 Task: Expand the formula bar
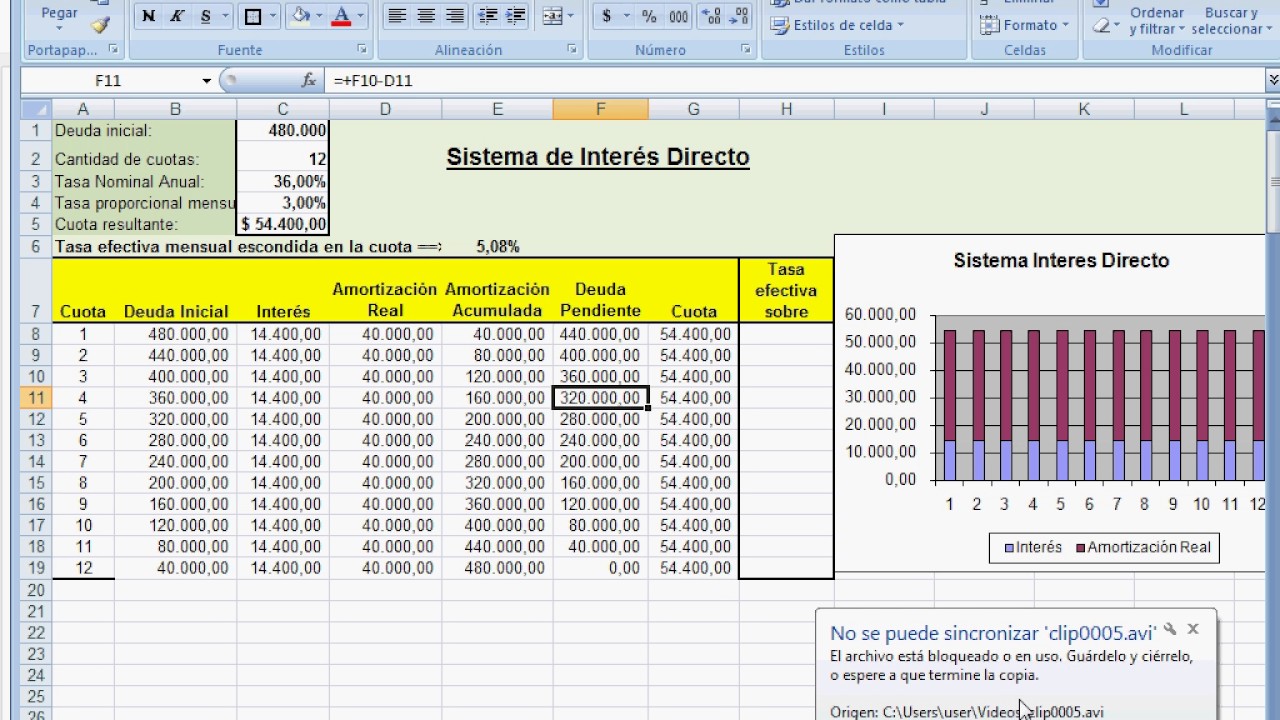click(x=1272, y=81)
